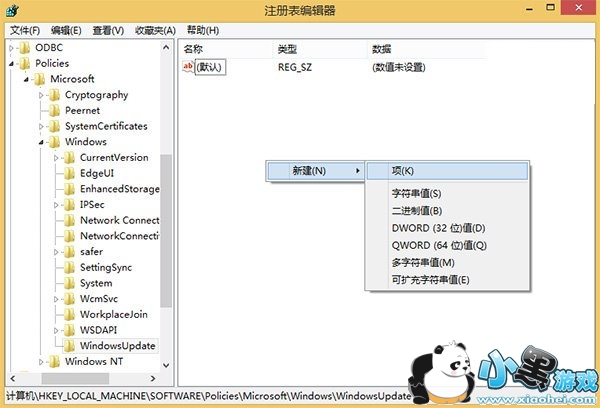Click the tree horizontal scroll right arrow
The image size is (600, 408).
coord(153,379)
